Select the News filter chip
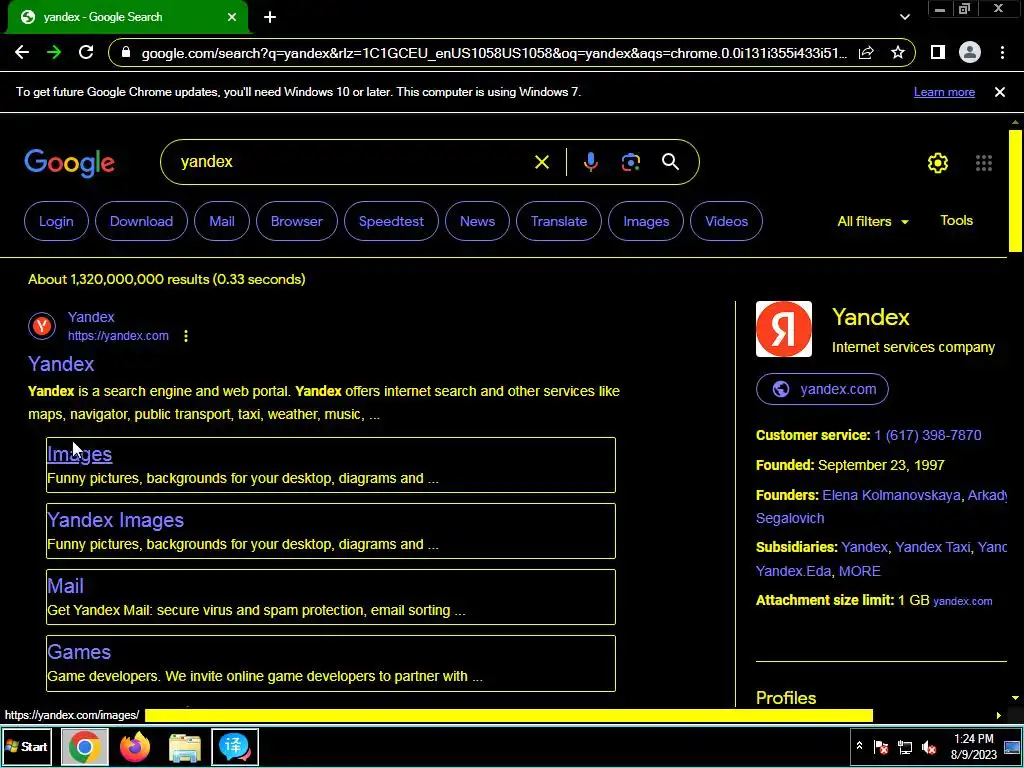Screen dimensions: 1024x768 coord(477,221)
